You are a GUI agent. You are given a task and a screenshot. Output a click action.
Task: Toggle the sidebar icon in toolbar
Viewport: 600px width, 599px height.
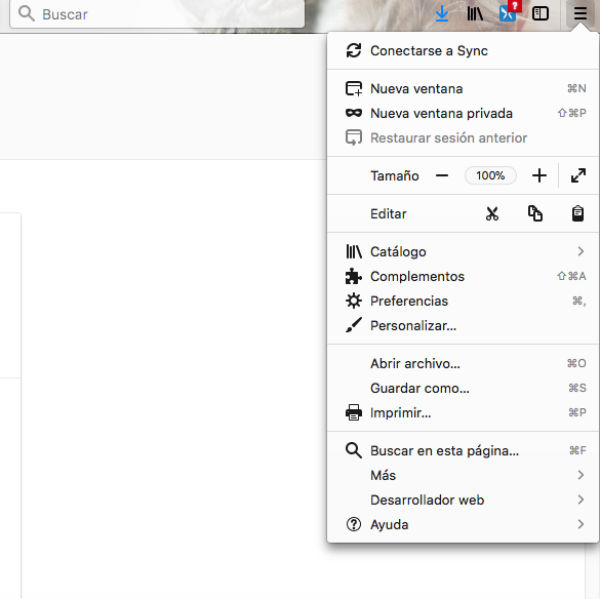click(540, 14)
